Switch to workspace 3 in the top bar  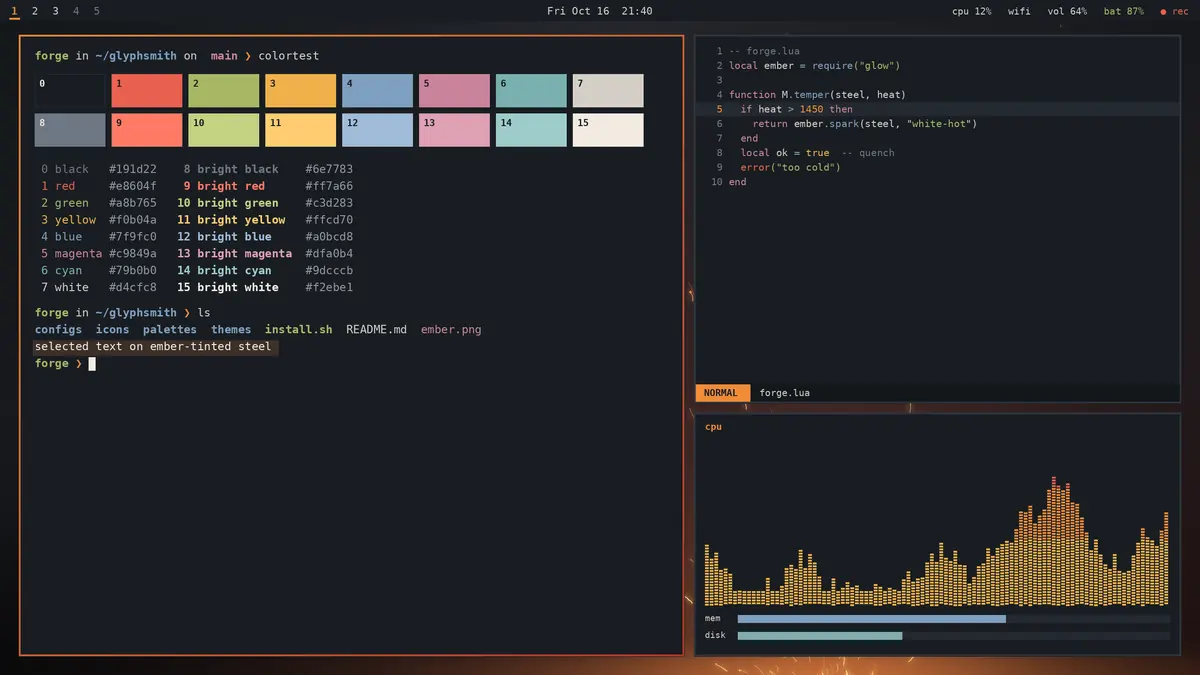pyautogui.click(x=55, y=11)
